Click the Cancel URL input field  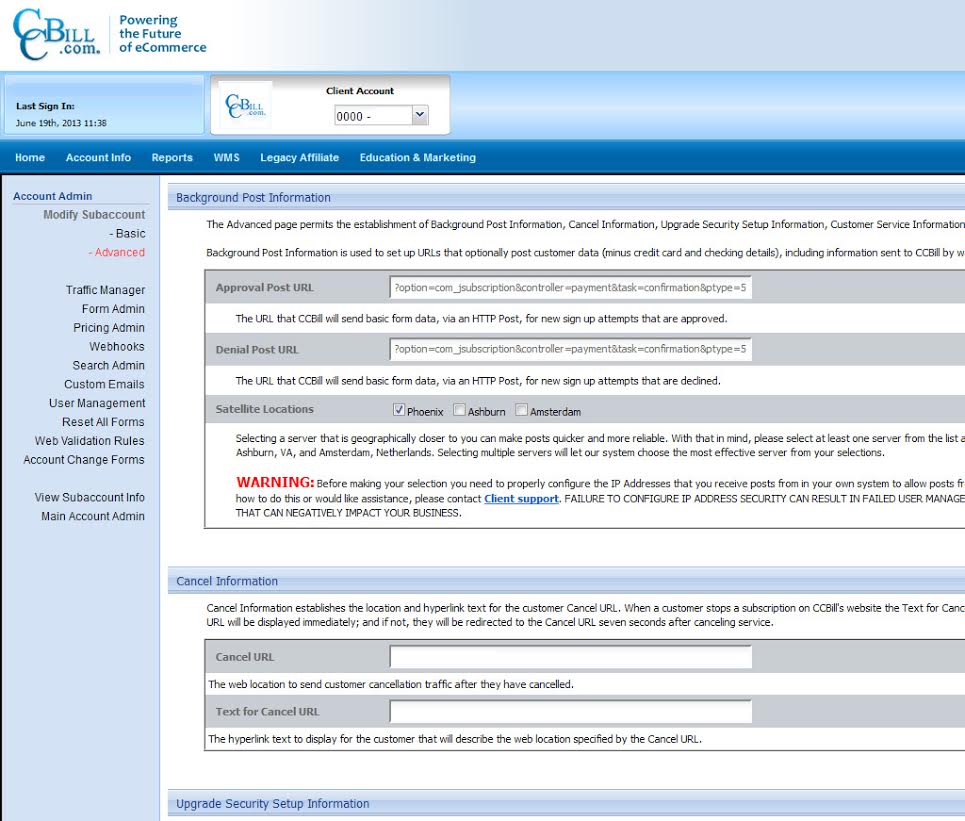(x=571, y=657)
